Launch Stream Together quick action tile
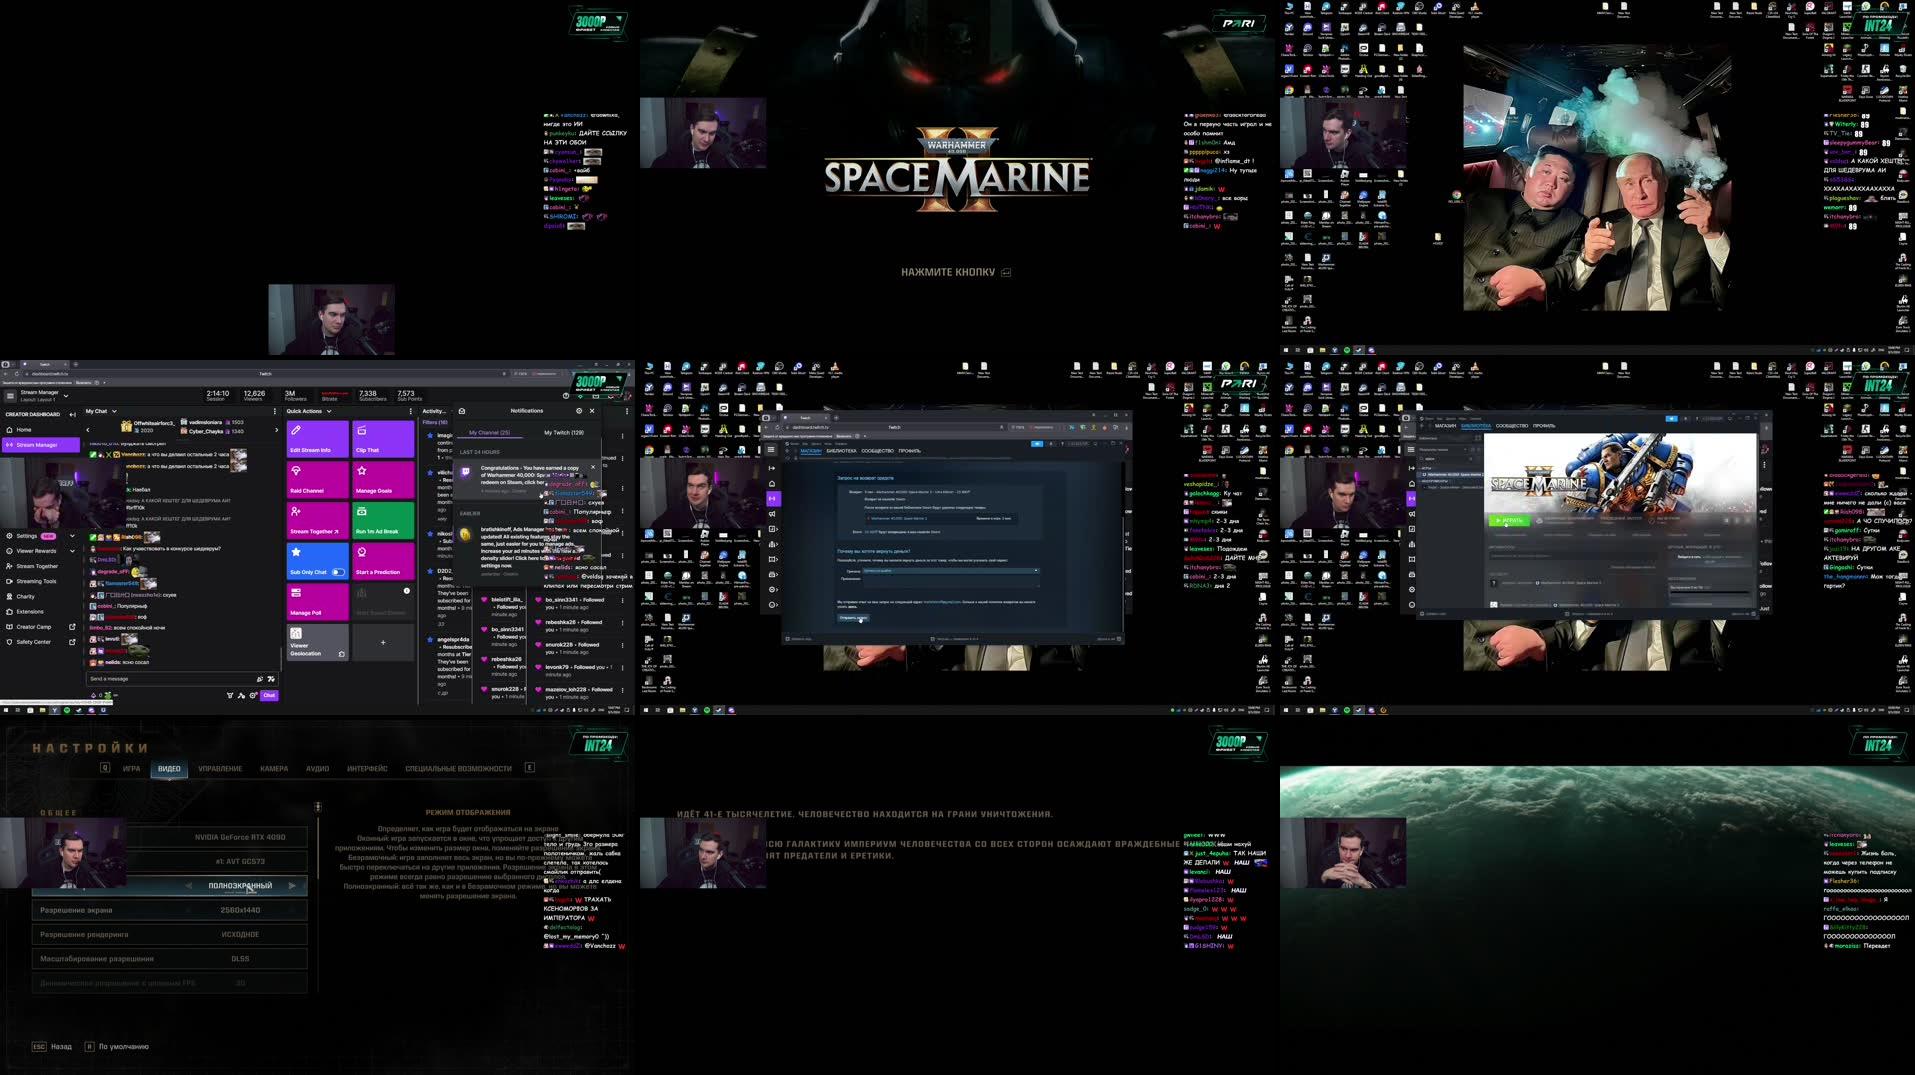Image resolution: width=1915 pixels, height=1075 pixels. pos(318,520)
